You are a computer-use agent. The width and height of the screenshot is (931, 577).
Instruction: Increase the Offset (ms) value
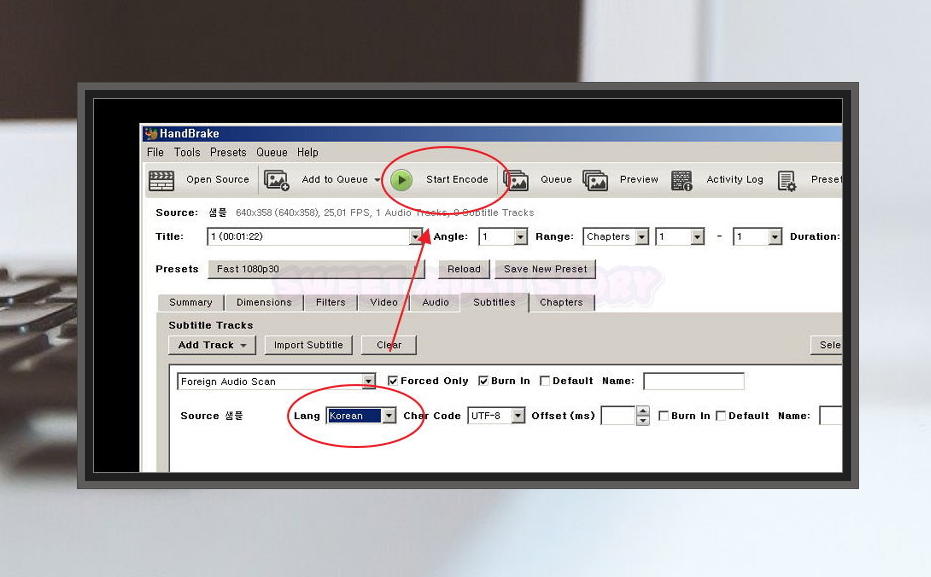tap(642, 411)
